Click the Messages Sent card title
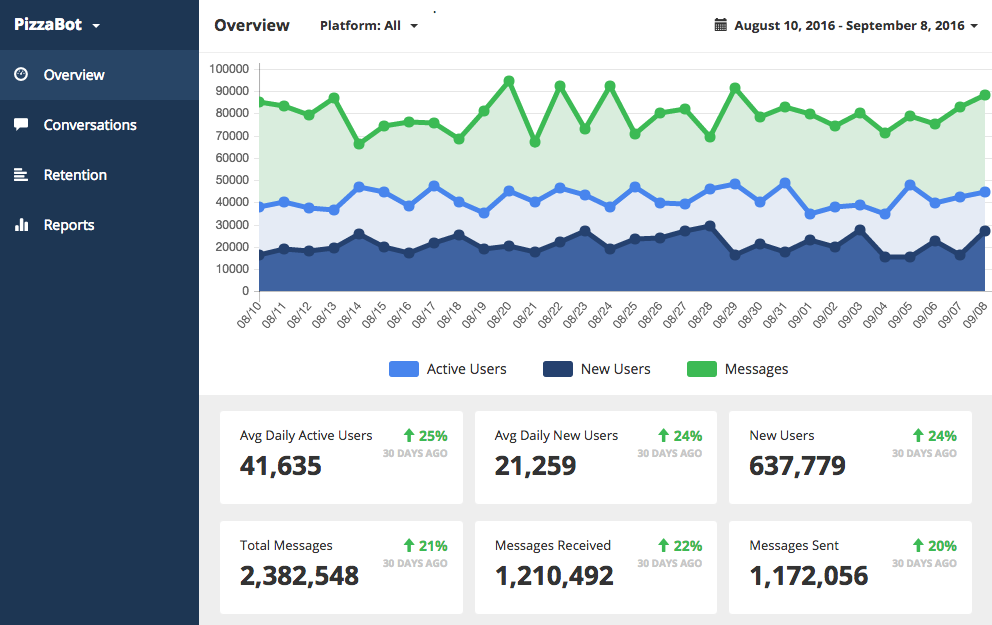Image resolution: width=992 pixels, height=625 pixels. (x=794, y=545)
